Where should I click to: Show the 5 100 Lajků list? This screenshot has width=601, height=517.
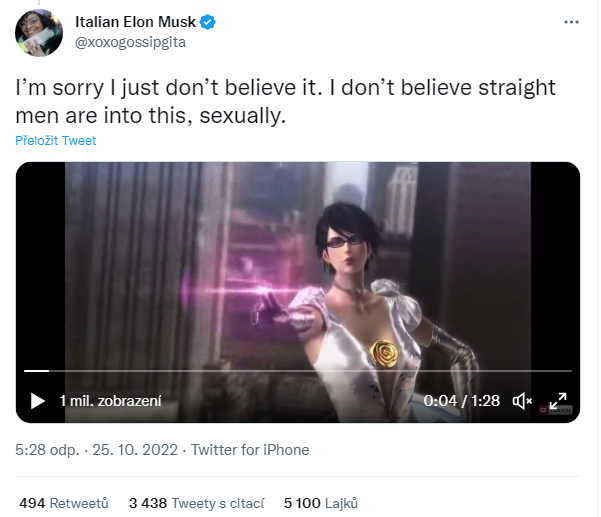click(321, 503)
